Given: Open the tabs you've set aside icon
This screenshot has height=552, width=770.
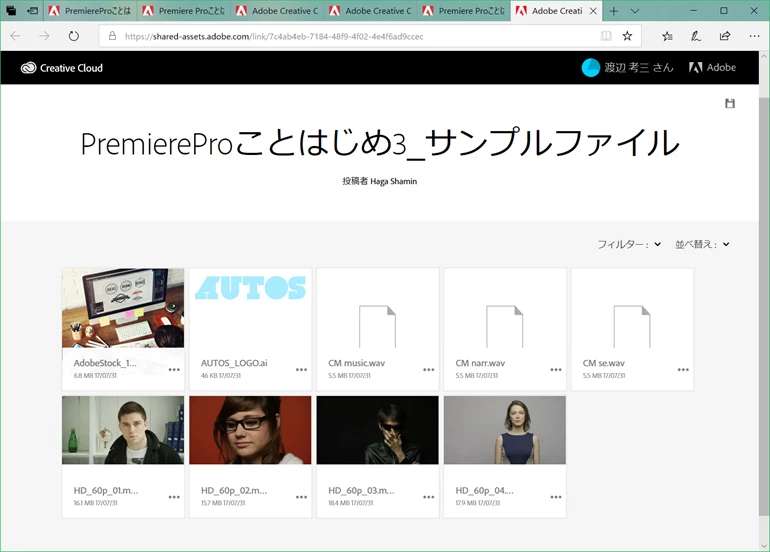Looking at the screenshot, I should pyautogui.click(x=11, y=11).
